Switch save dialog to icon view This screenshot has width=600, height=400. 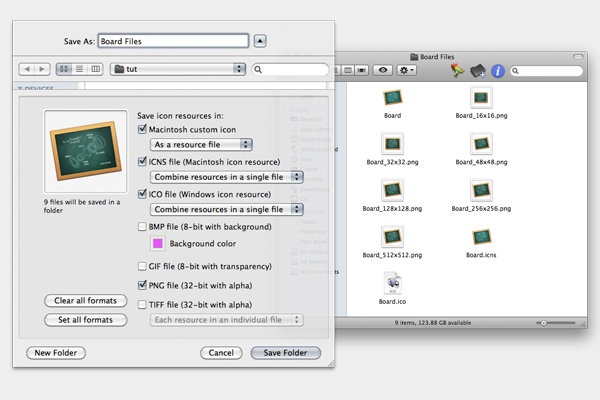64,69
